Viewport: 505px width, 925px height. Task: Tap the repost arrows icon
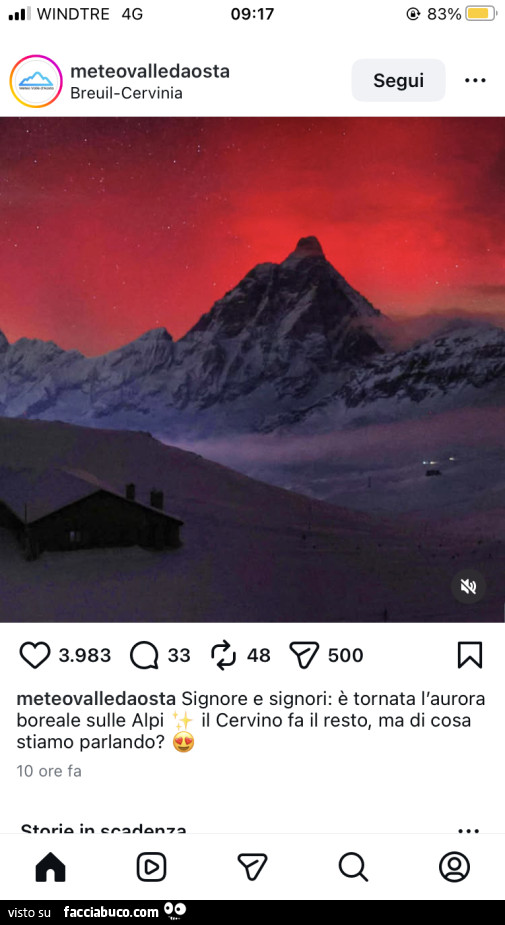[223, 655]
